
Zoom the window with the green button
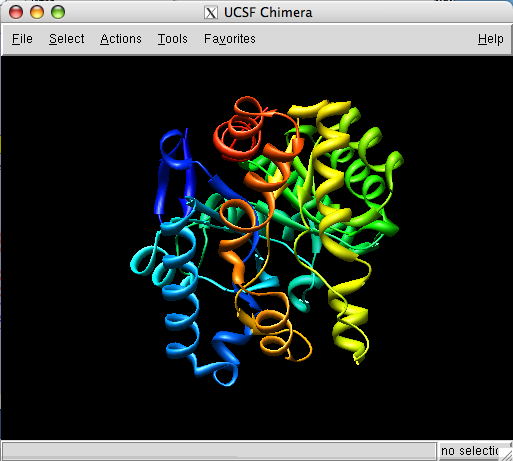58,12
